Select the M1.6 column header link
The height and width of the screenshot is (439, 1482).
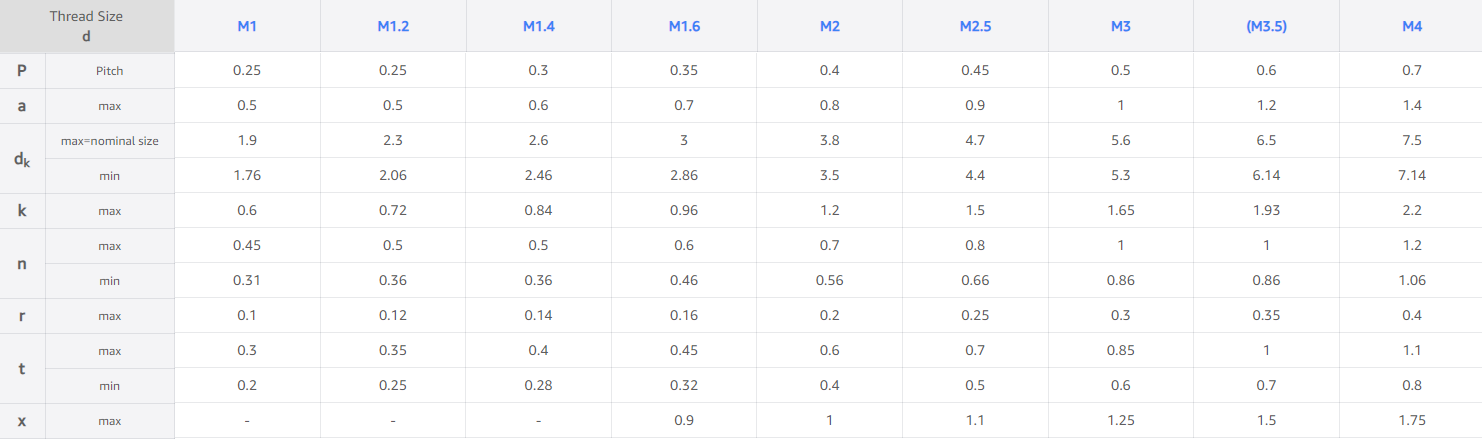tap(684, 26)
